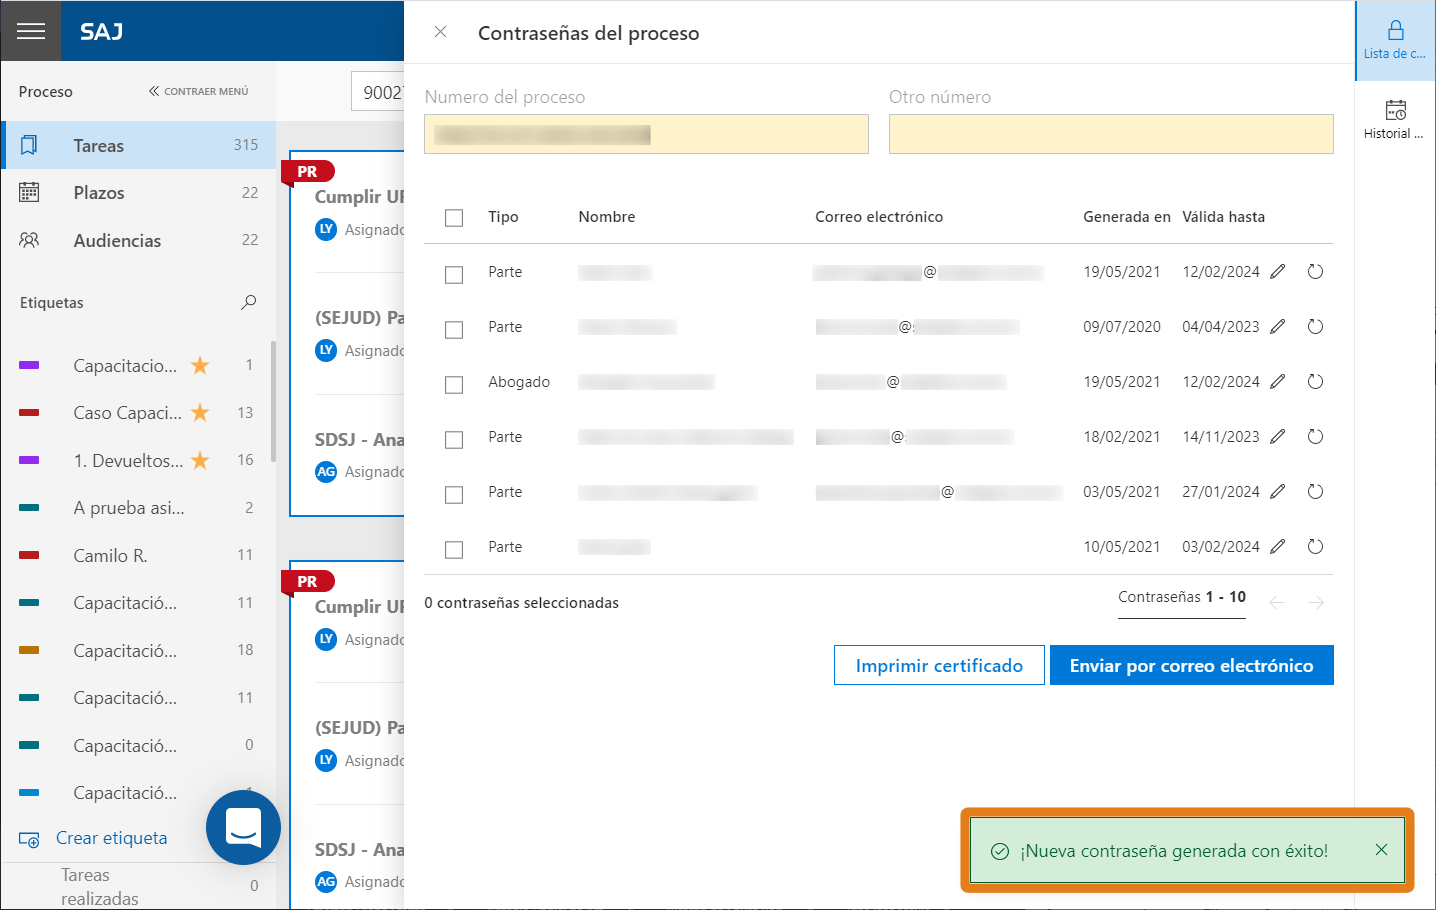The width and height of the screenshot is (1436, 910).
Task: Edit the row generated 10/05/2021
Action: pyautogui.click(x=1277, y=547)
